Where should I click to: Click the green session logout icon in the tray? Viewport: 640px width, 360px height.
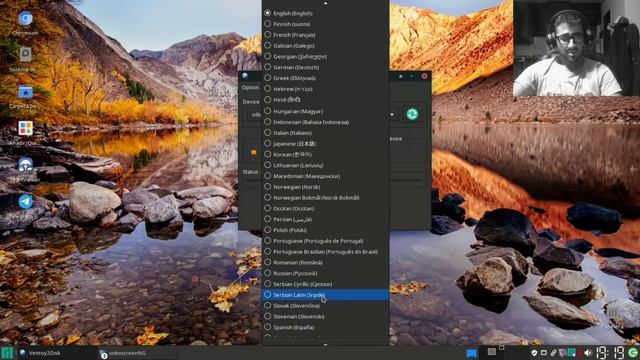pyautogui.click(x=633, y=353)
